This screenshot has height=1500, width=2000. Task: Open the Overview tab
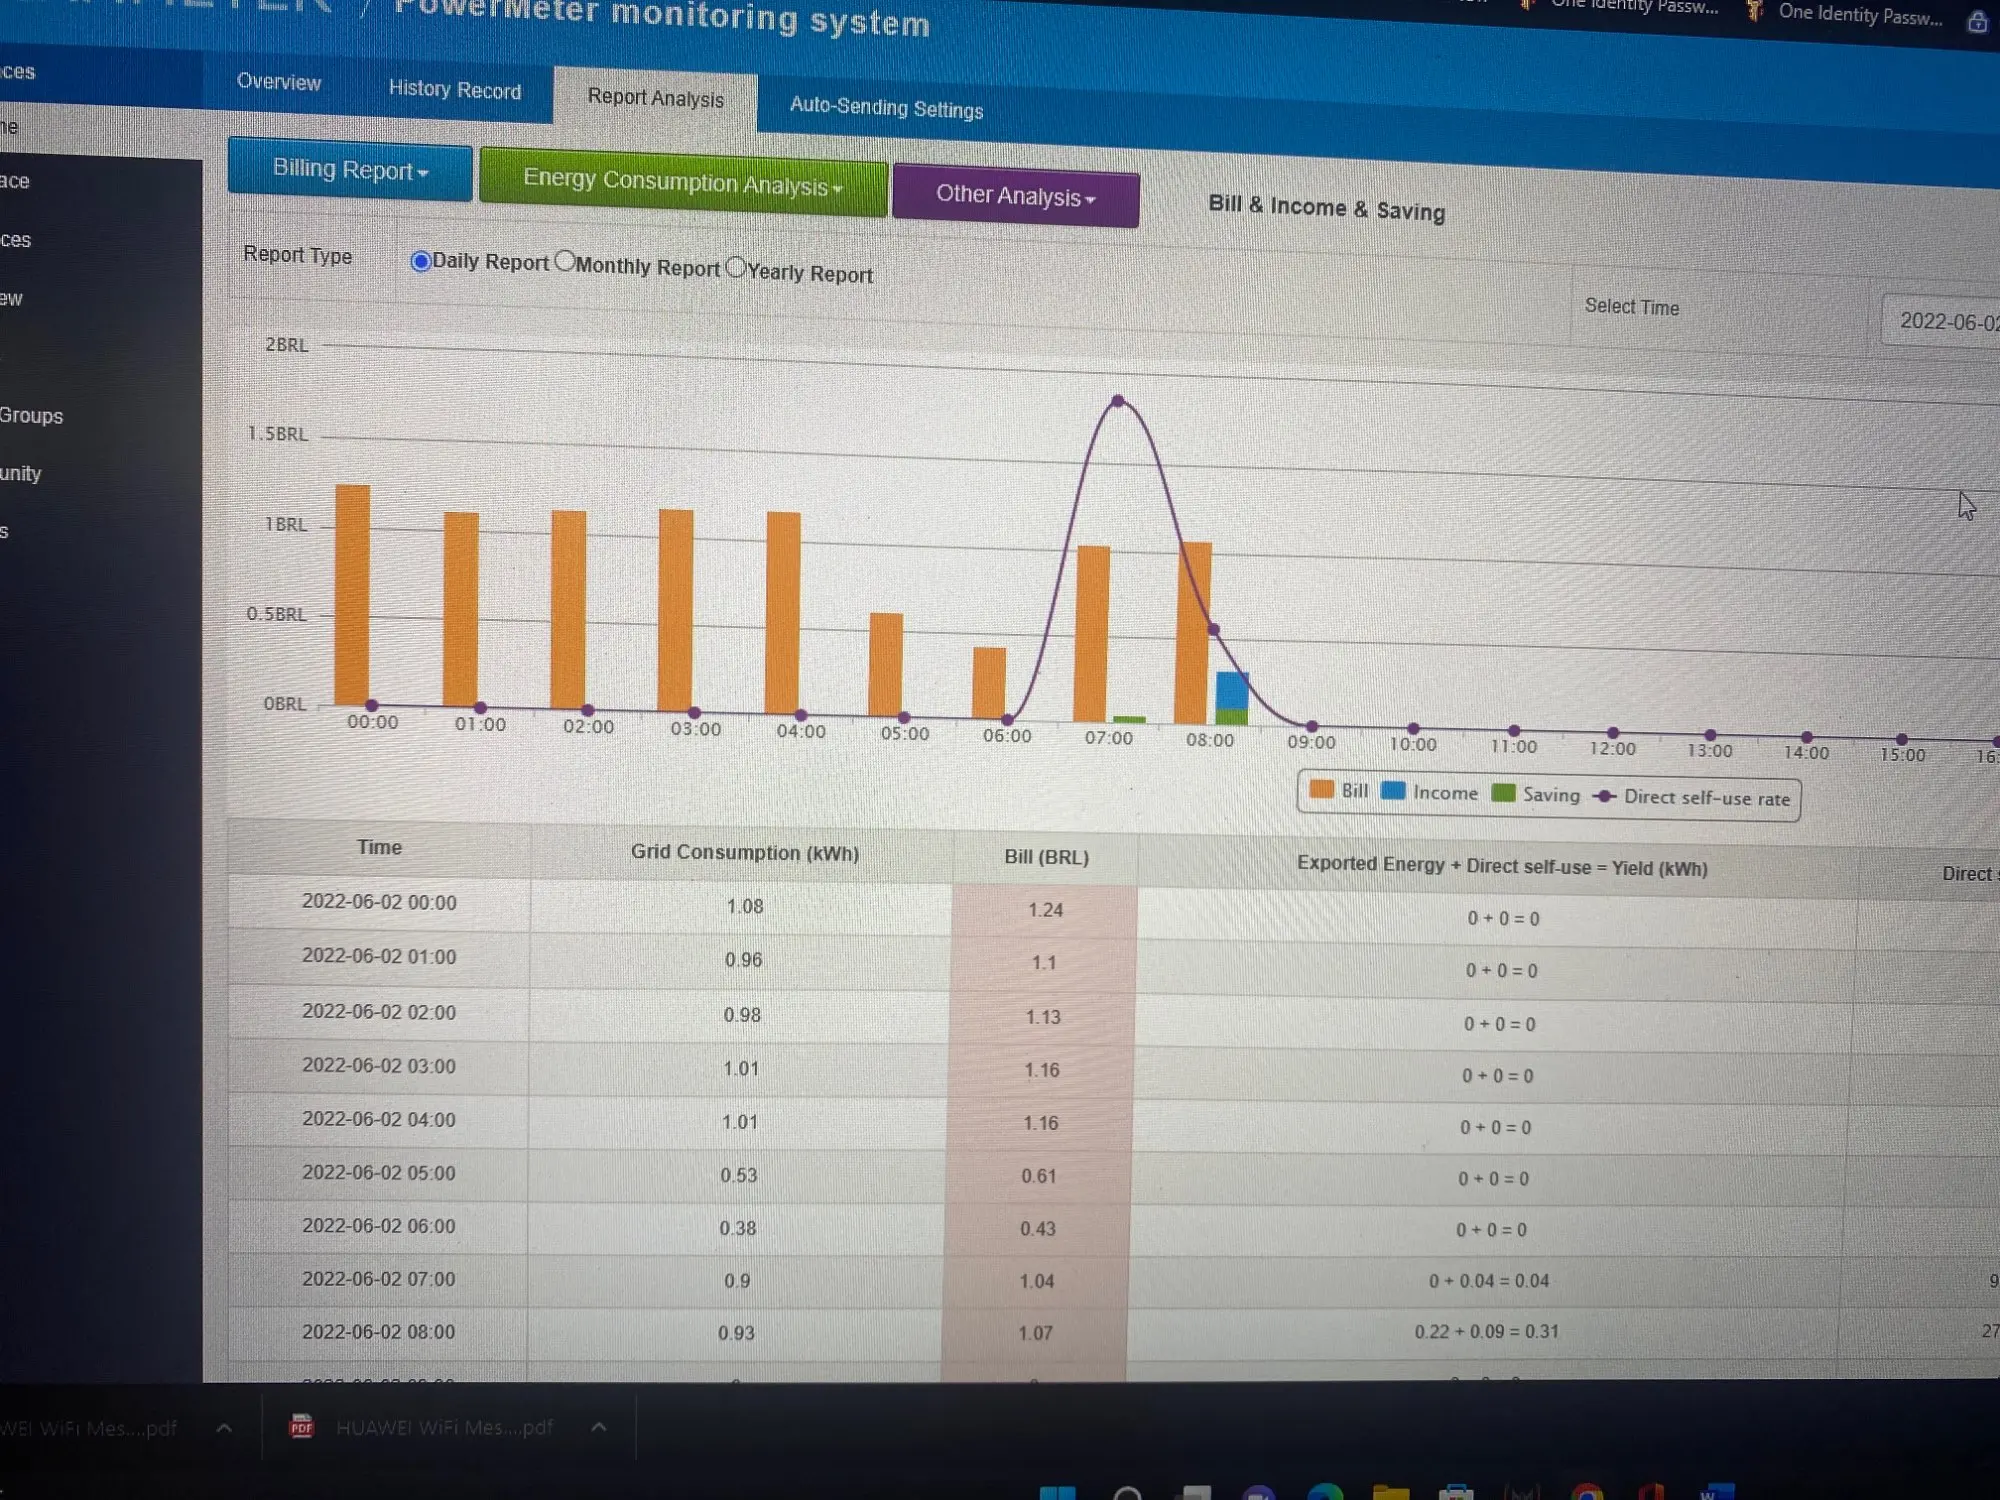(x=278, y=82)
